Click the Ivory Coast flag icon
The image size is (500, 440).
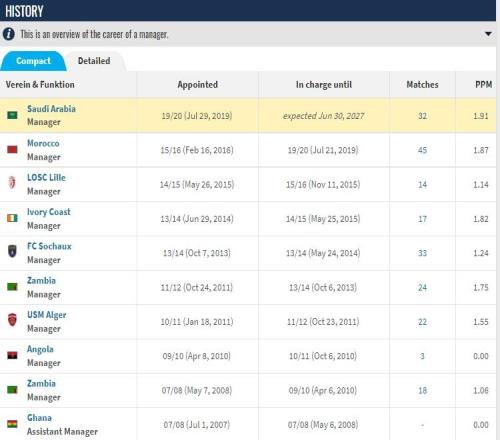12,218
